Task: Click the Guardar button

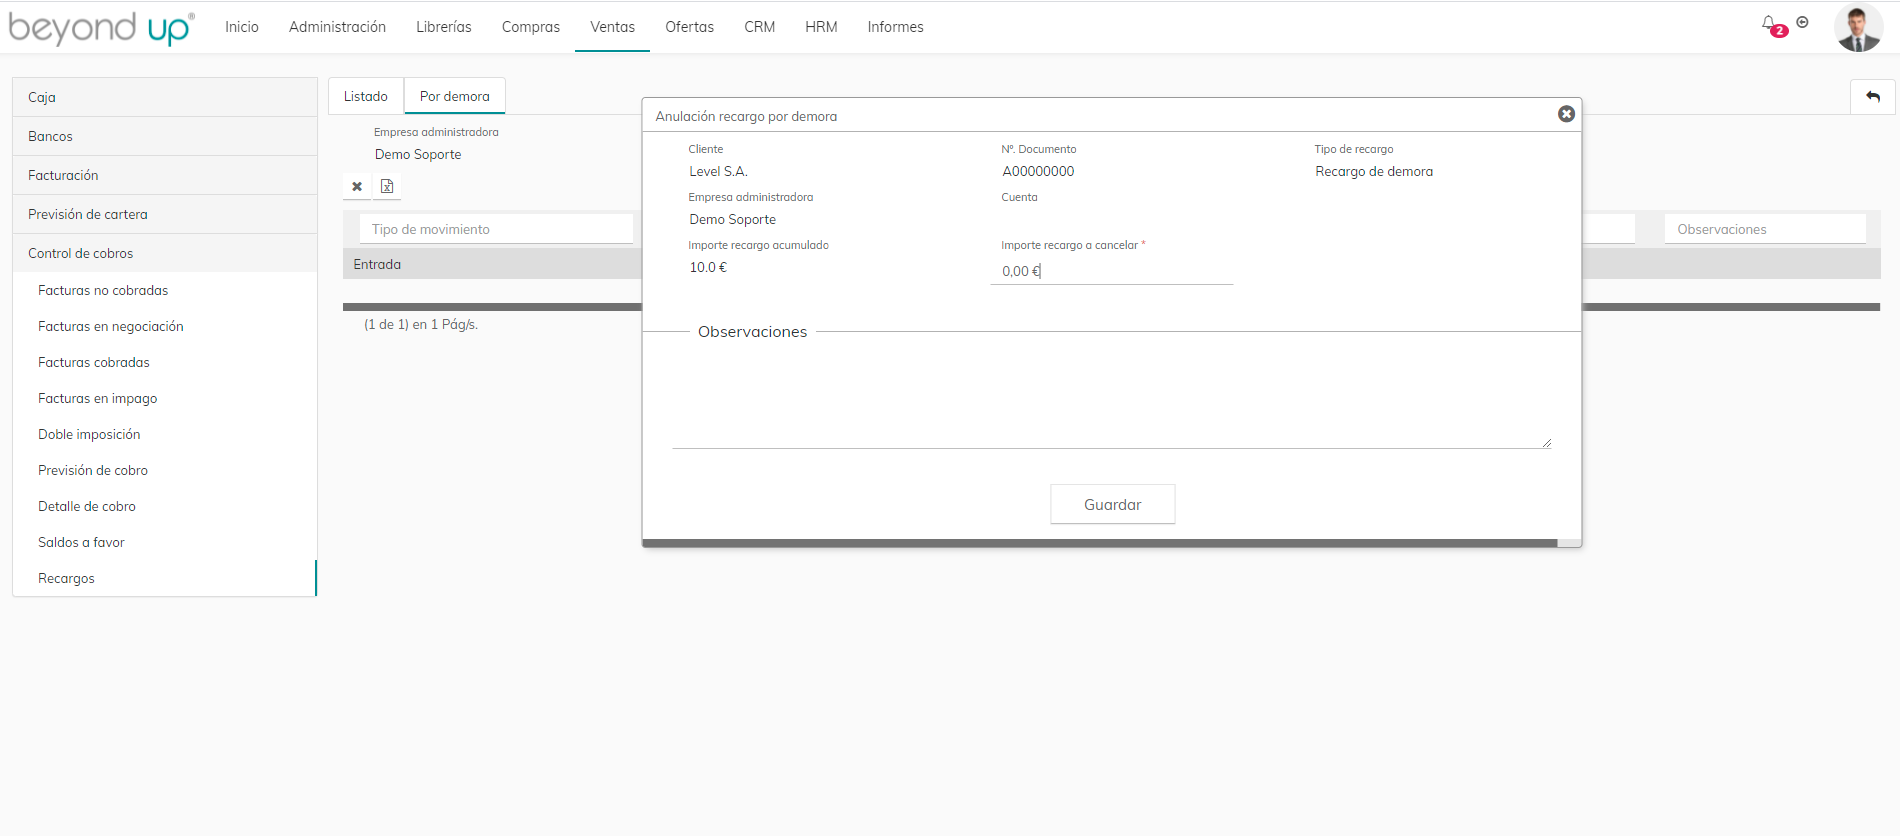Action: [x=1112, y=504]
